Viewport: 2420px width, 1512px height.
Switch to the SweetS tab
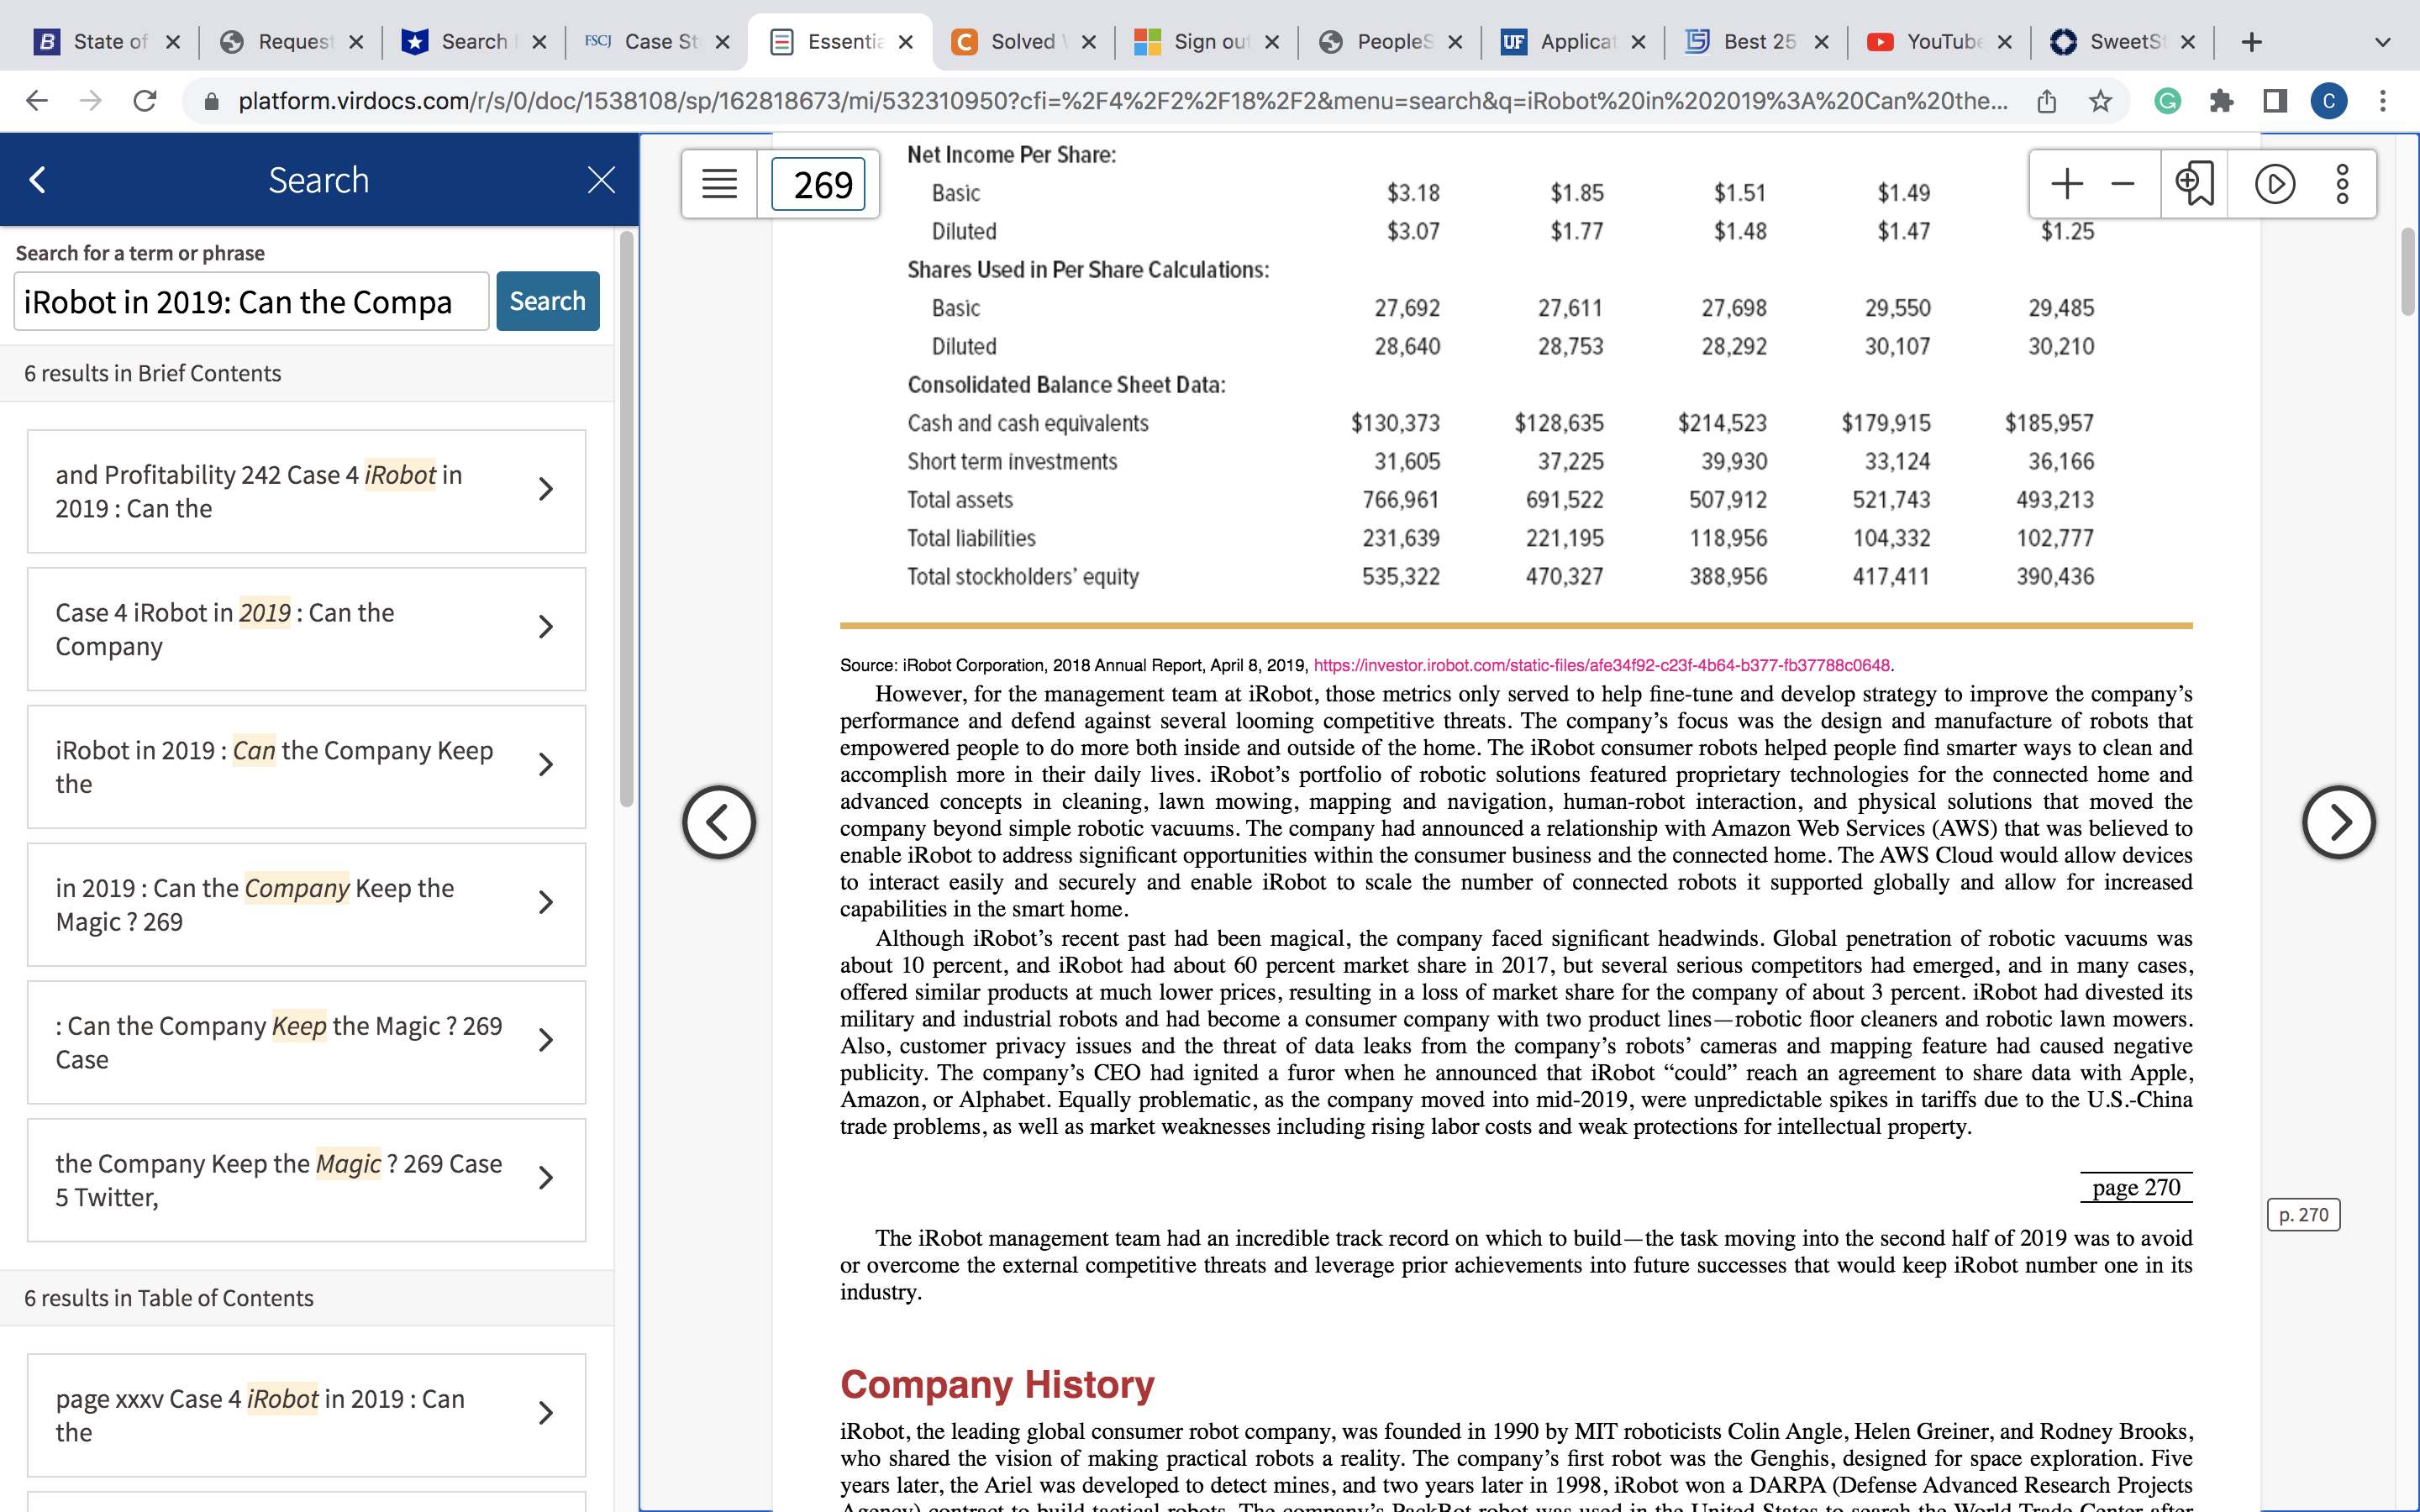click(2122, 42)
